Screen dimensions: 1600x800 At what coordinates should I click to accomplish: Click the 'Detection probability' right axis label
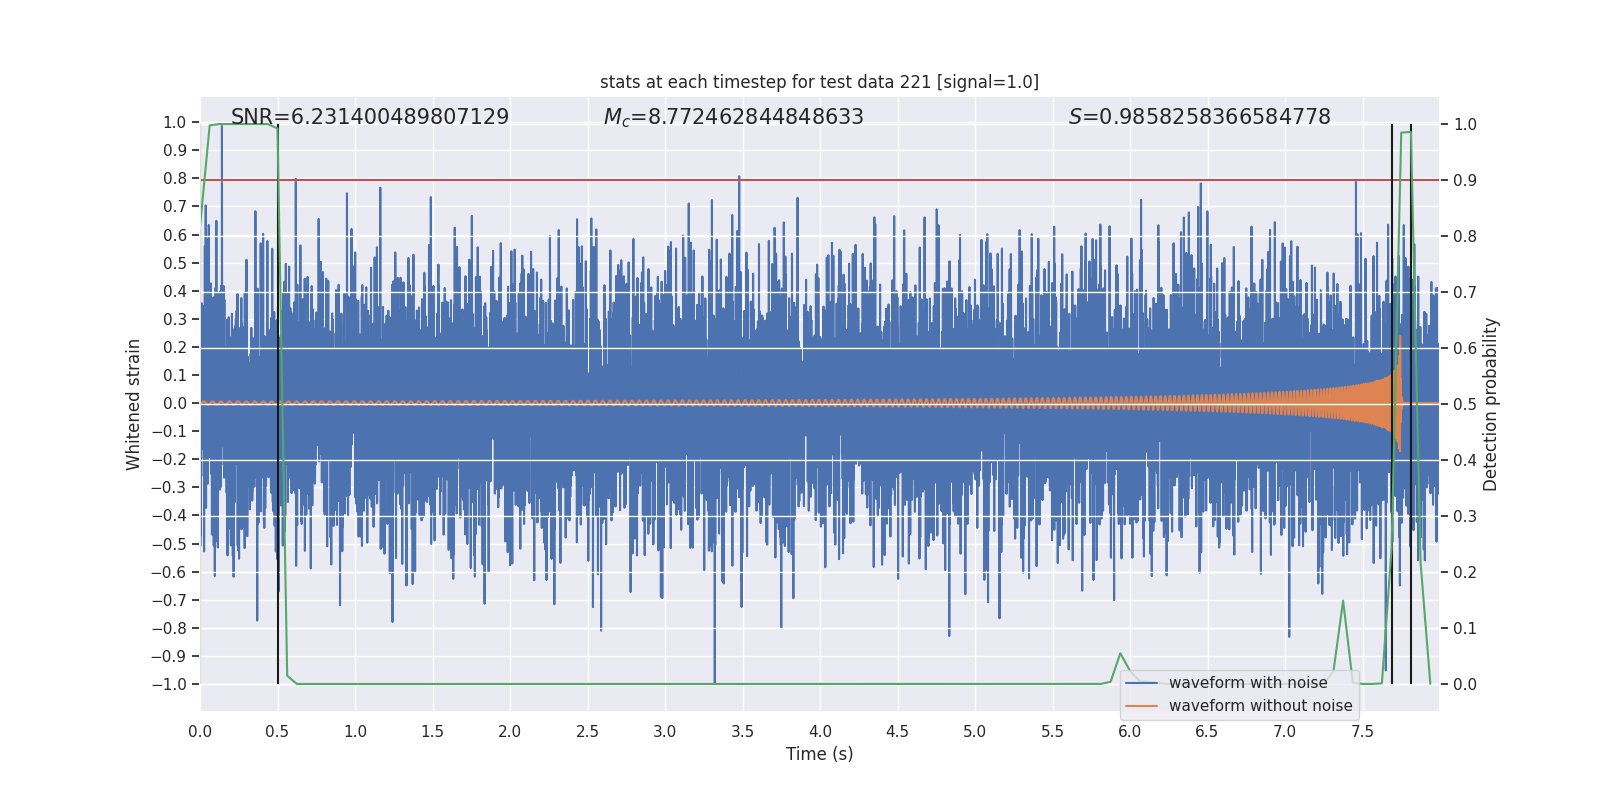tap(1490, 404)
